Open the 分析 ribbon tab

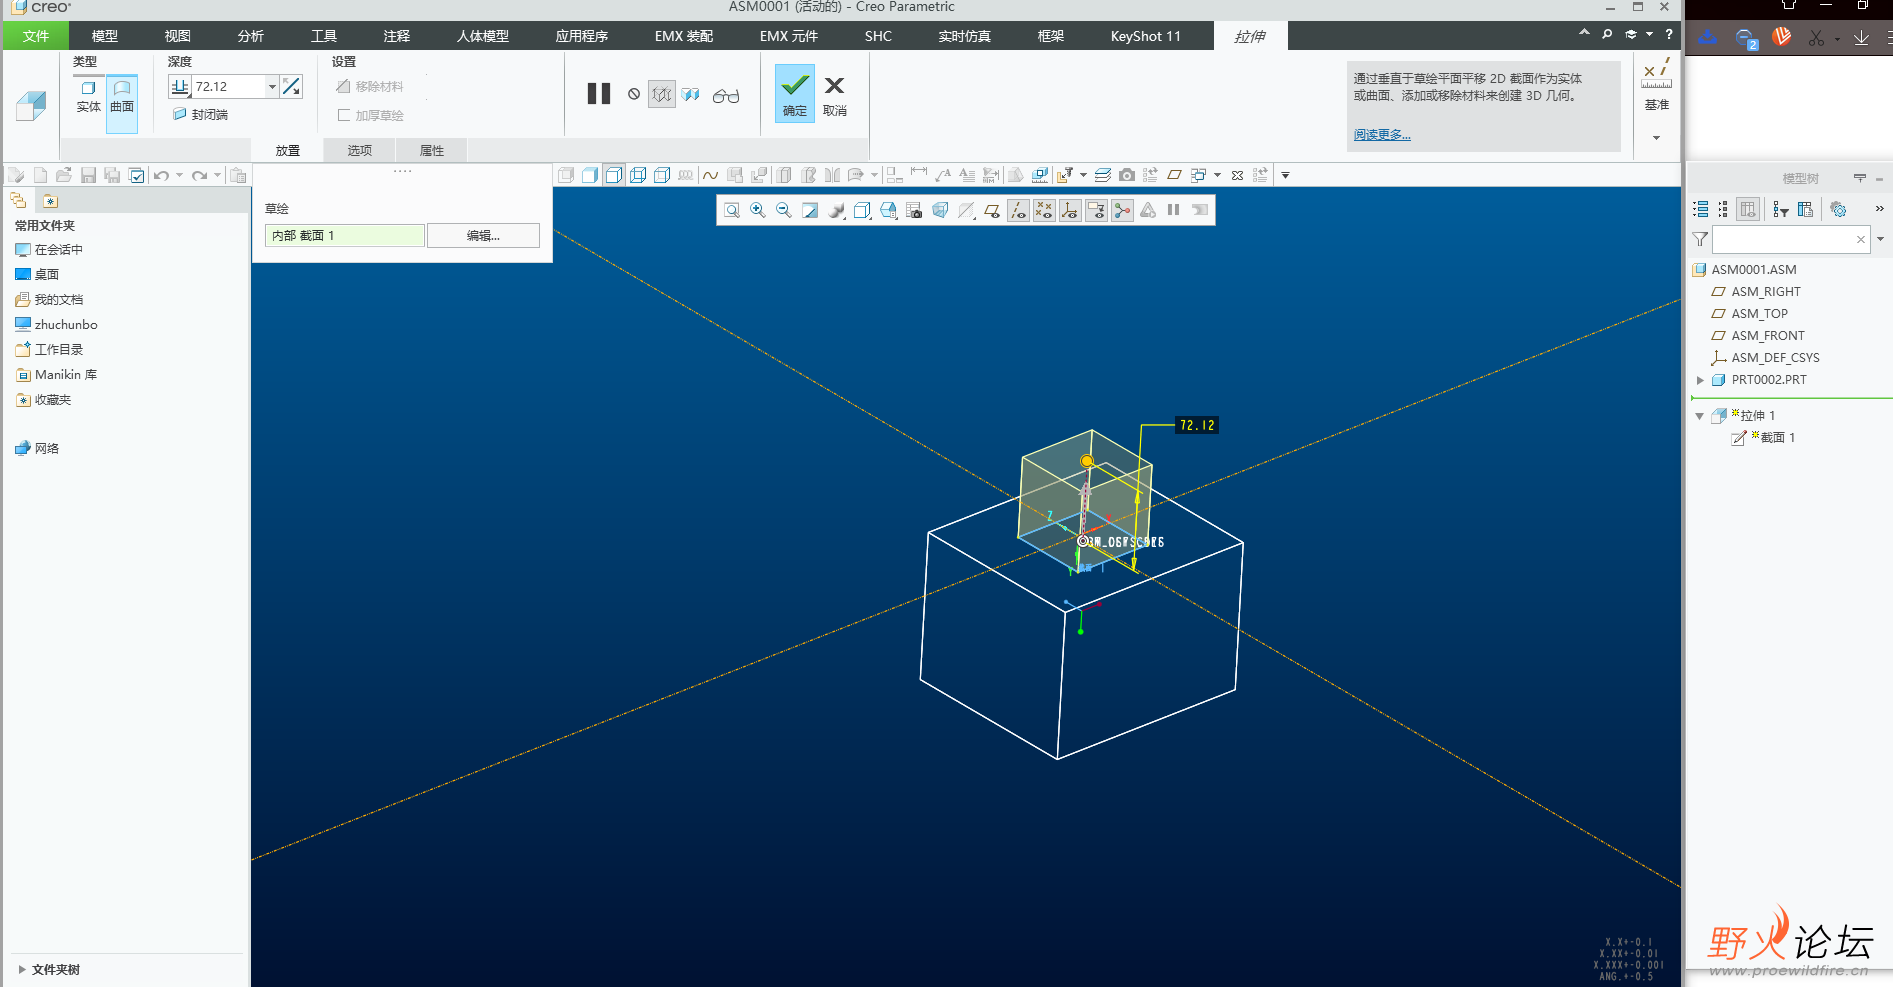click(251, 36)
